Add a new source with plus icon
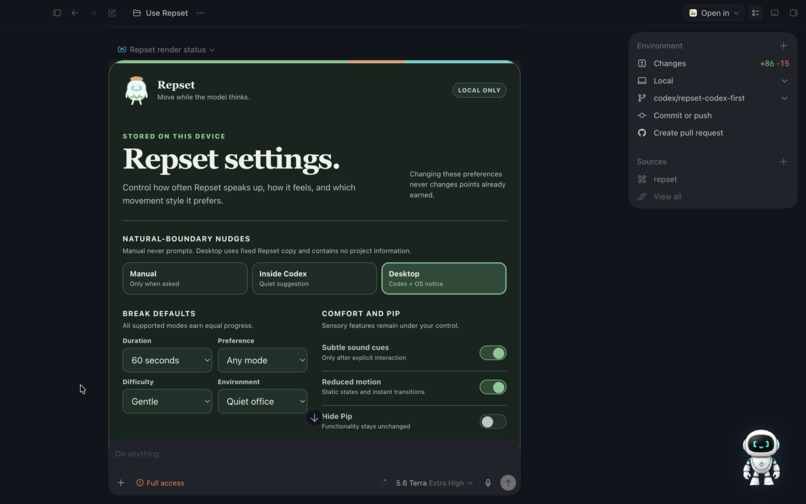The image size is (806, 504). click(x=783, y=161)
